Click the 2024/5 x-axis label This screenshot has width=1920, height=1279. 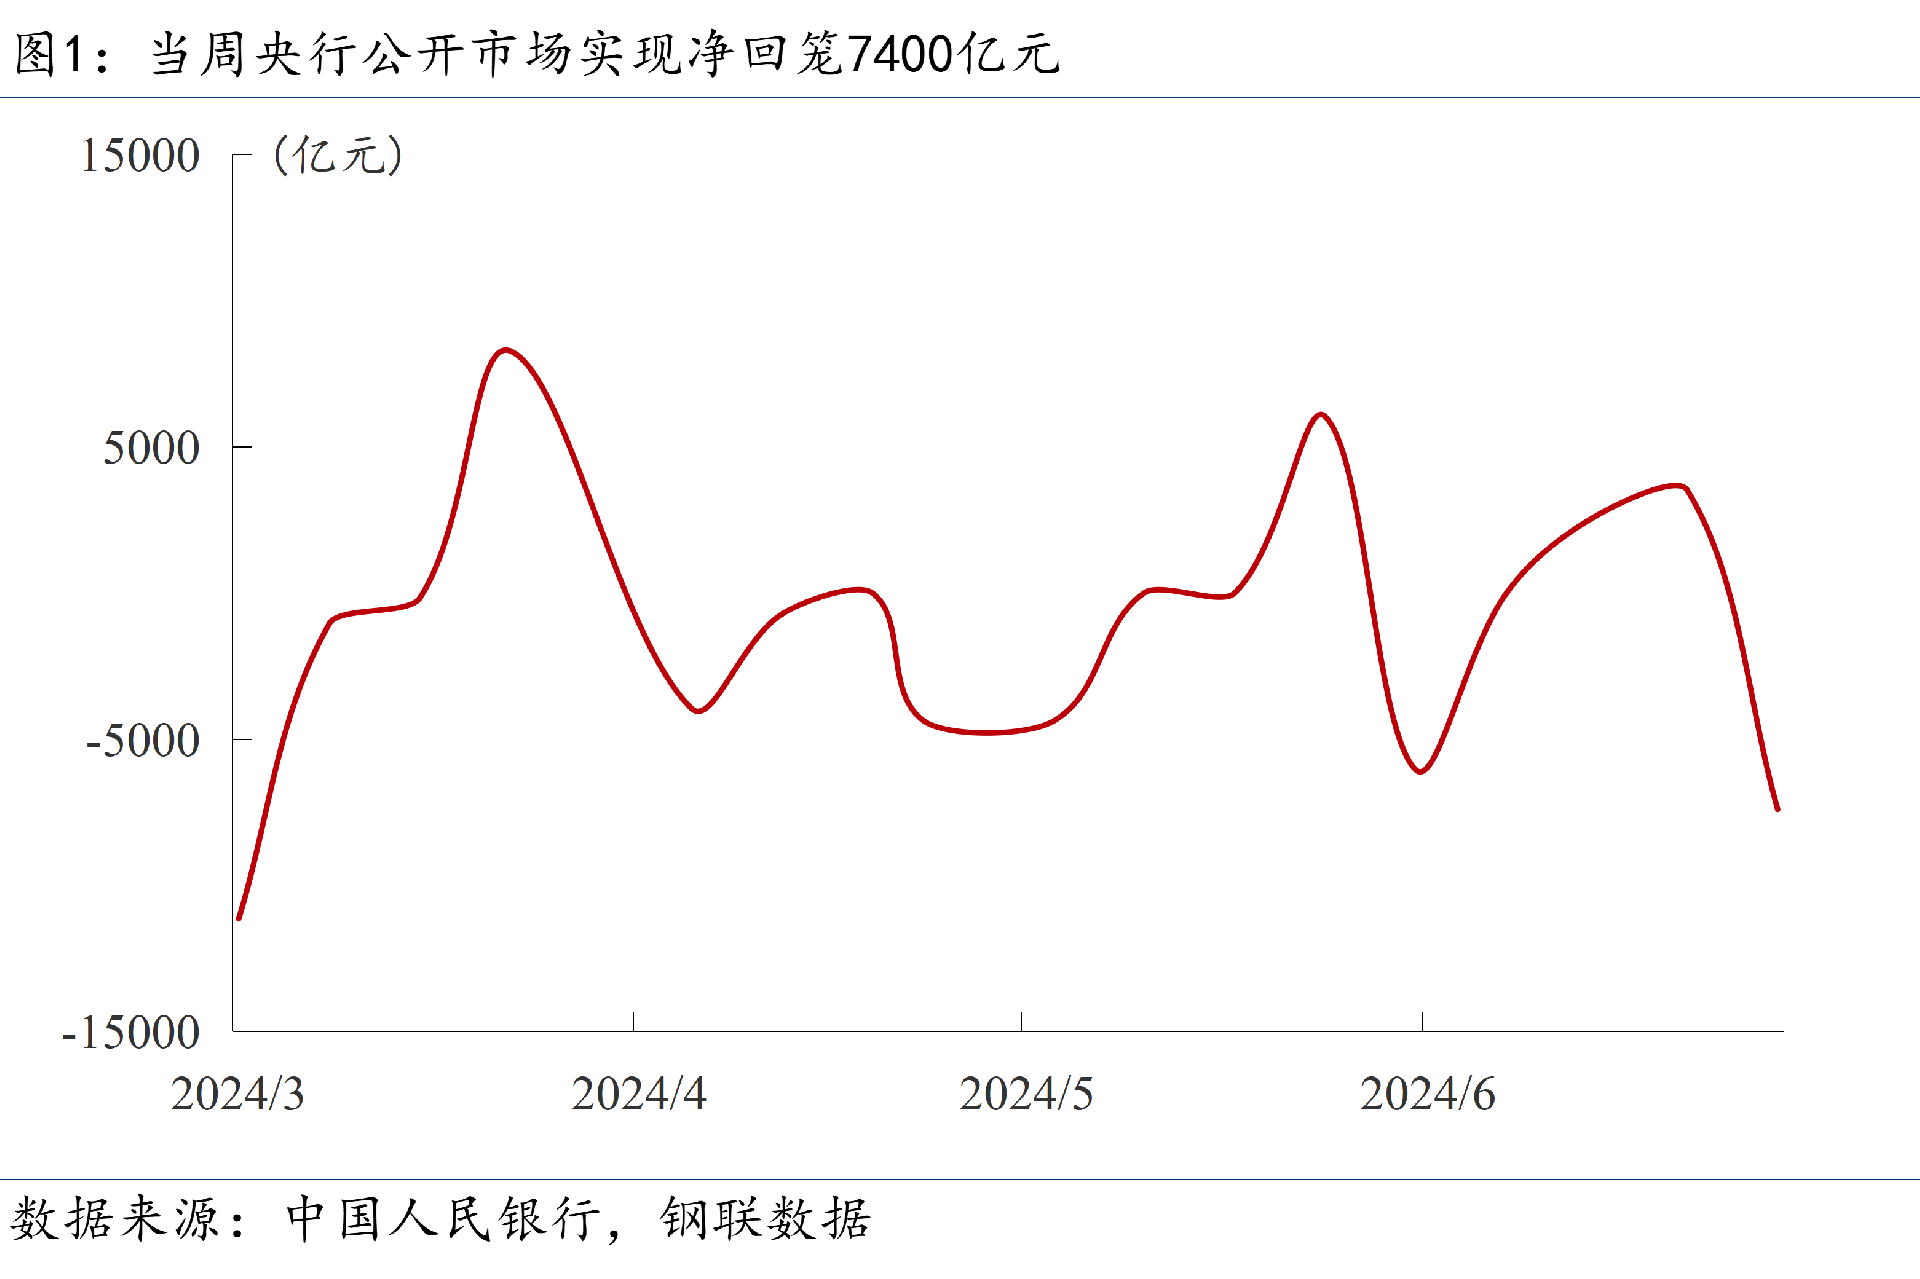[1026, 1094]
